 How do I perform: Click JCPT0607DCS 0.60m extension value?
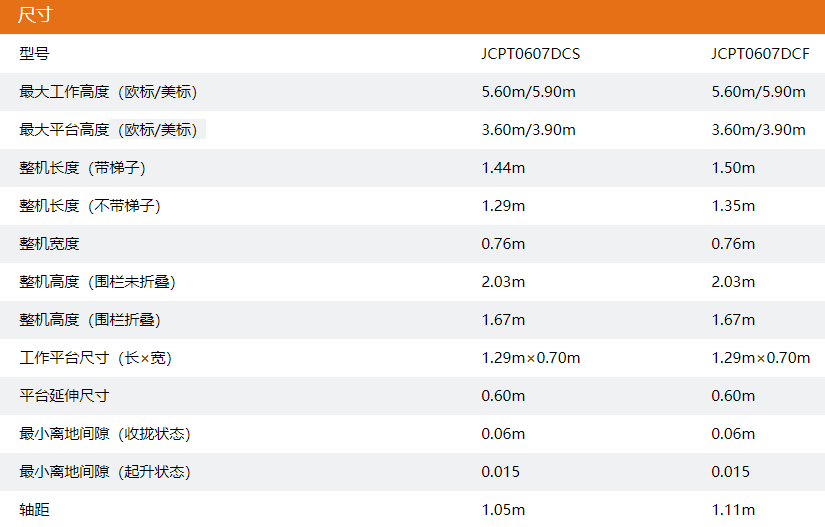point(503,396)
